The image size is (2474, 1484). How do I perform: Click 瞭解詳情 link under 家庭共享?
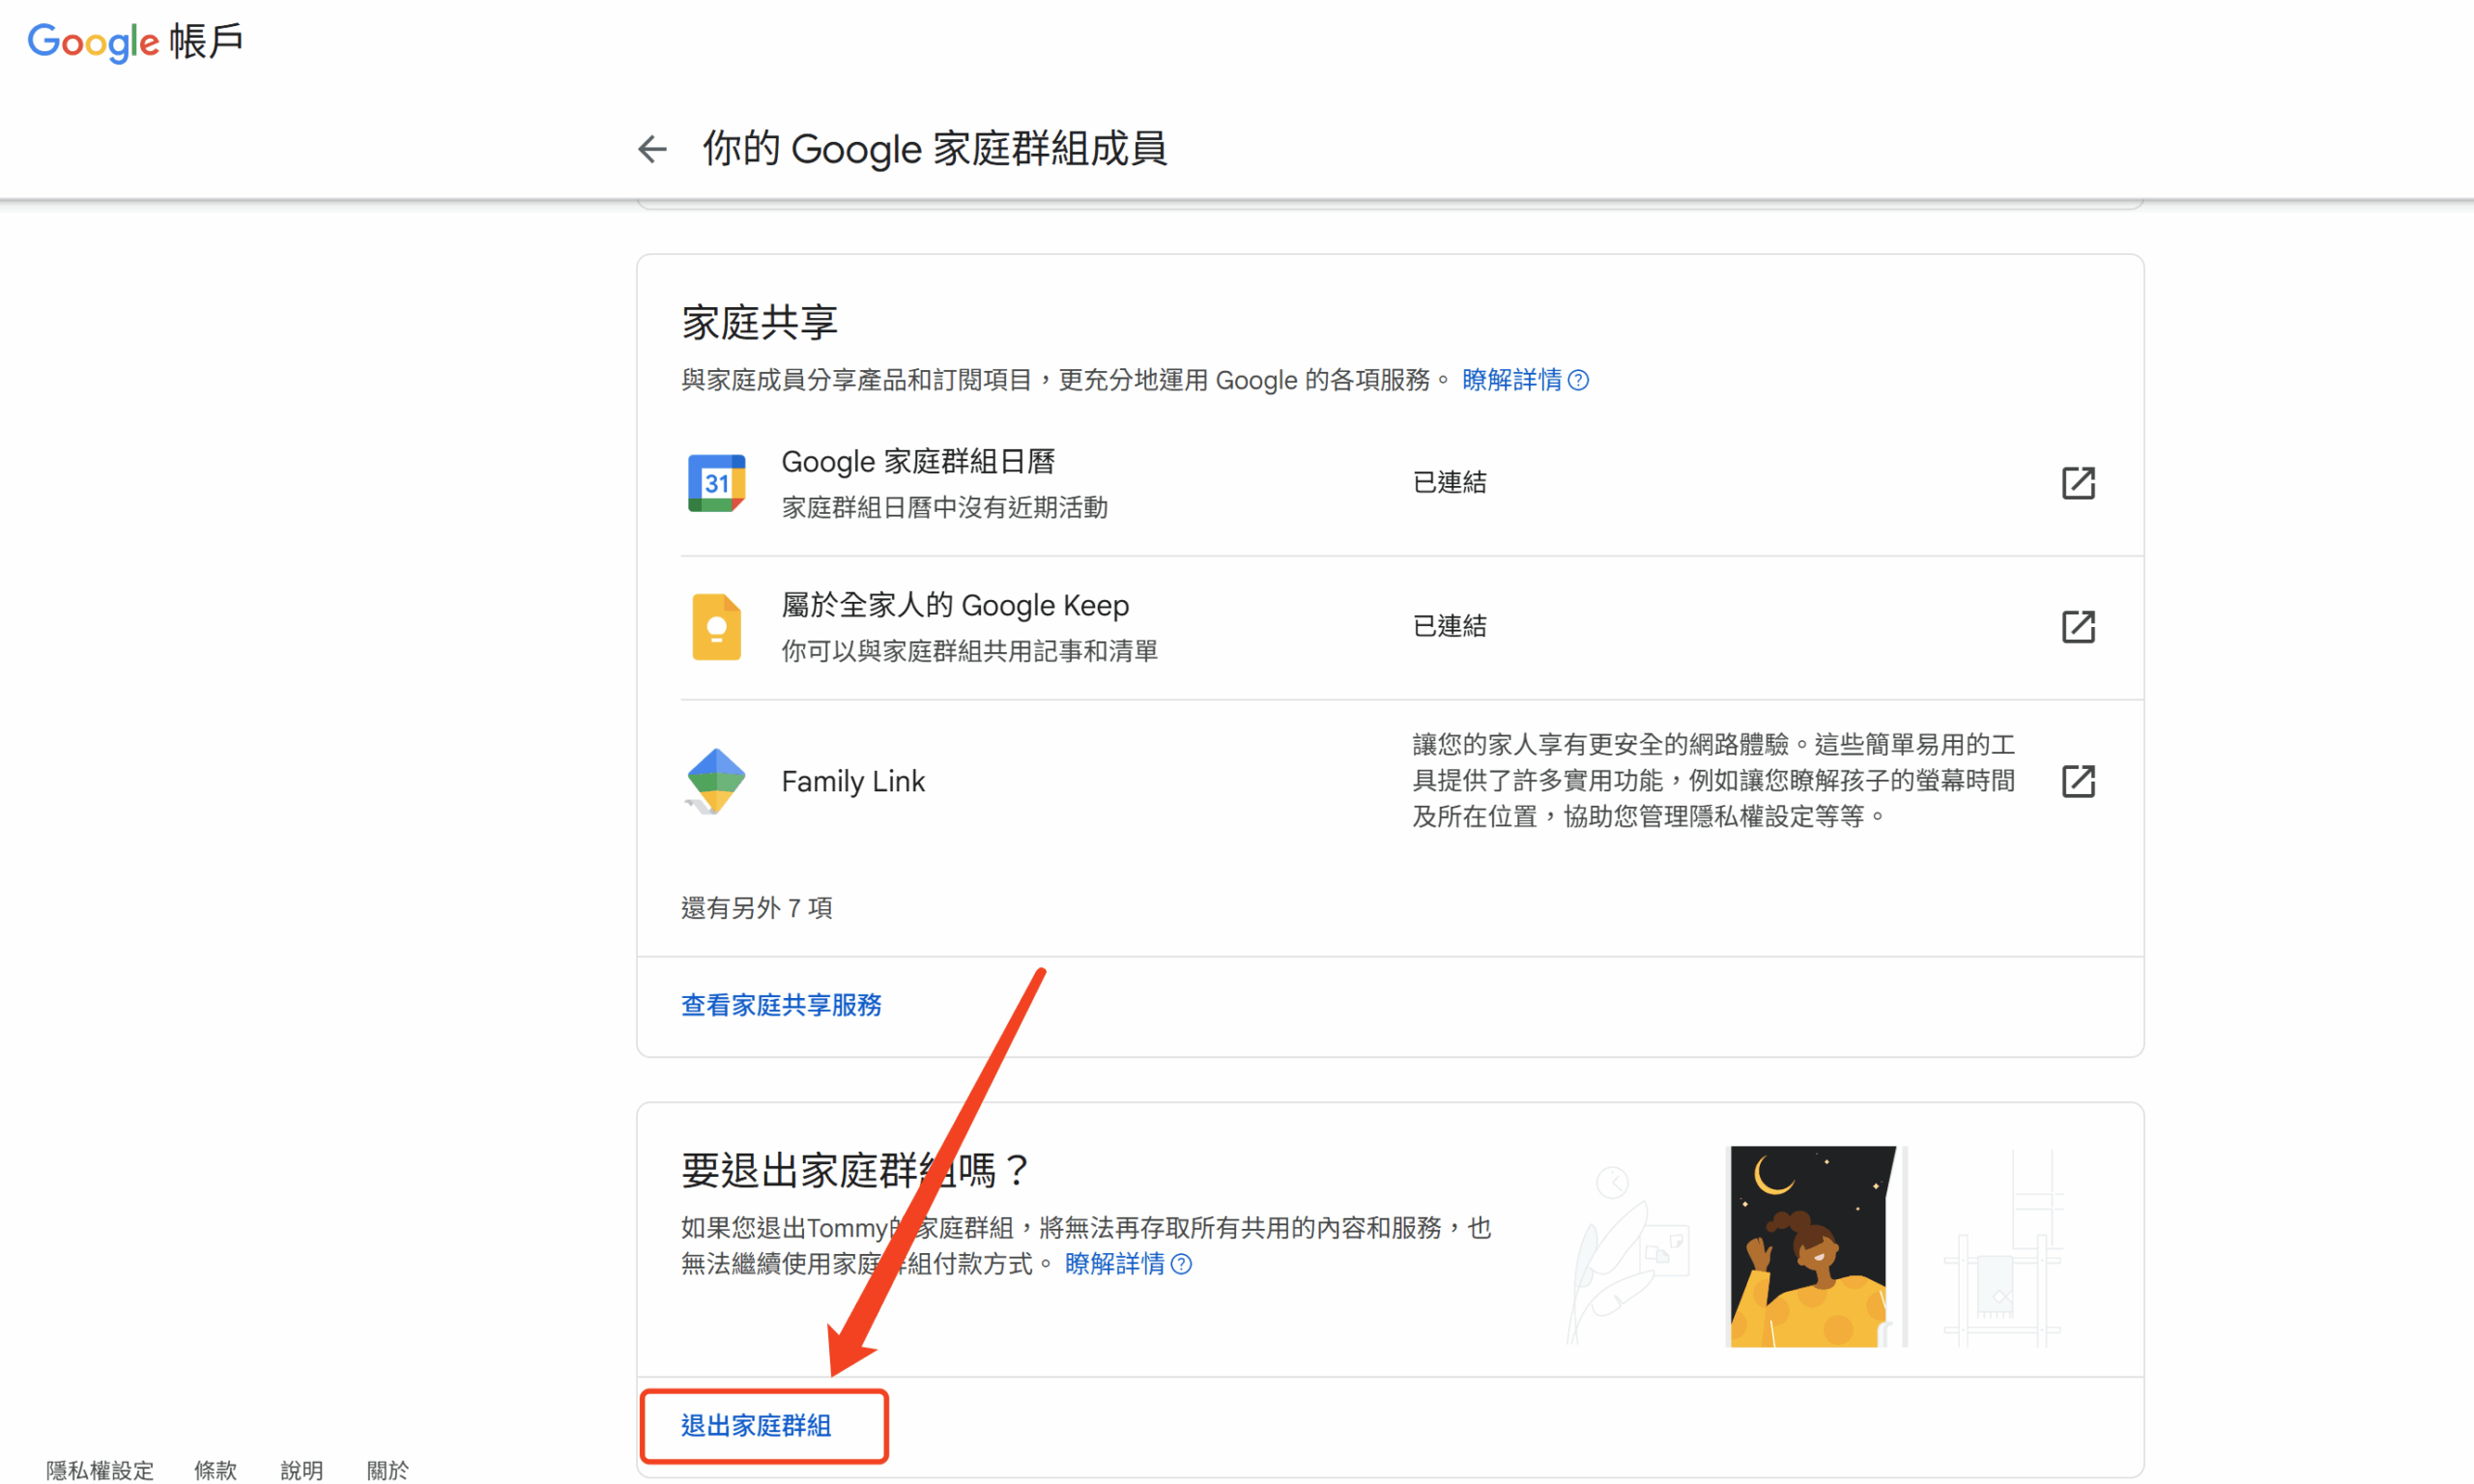click(x=1511, y=380)
